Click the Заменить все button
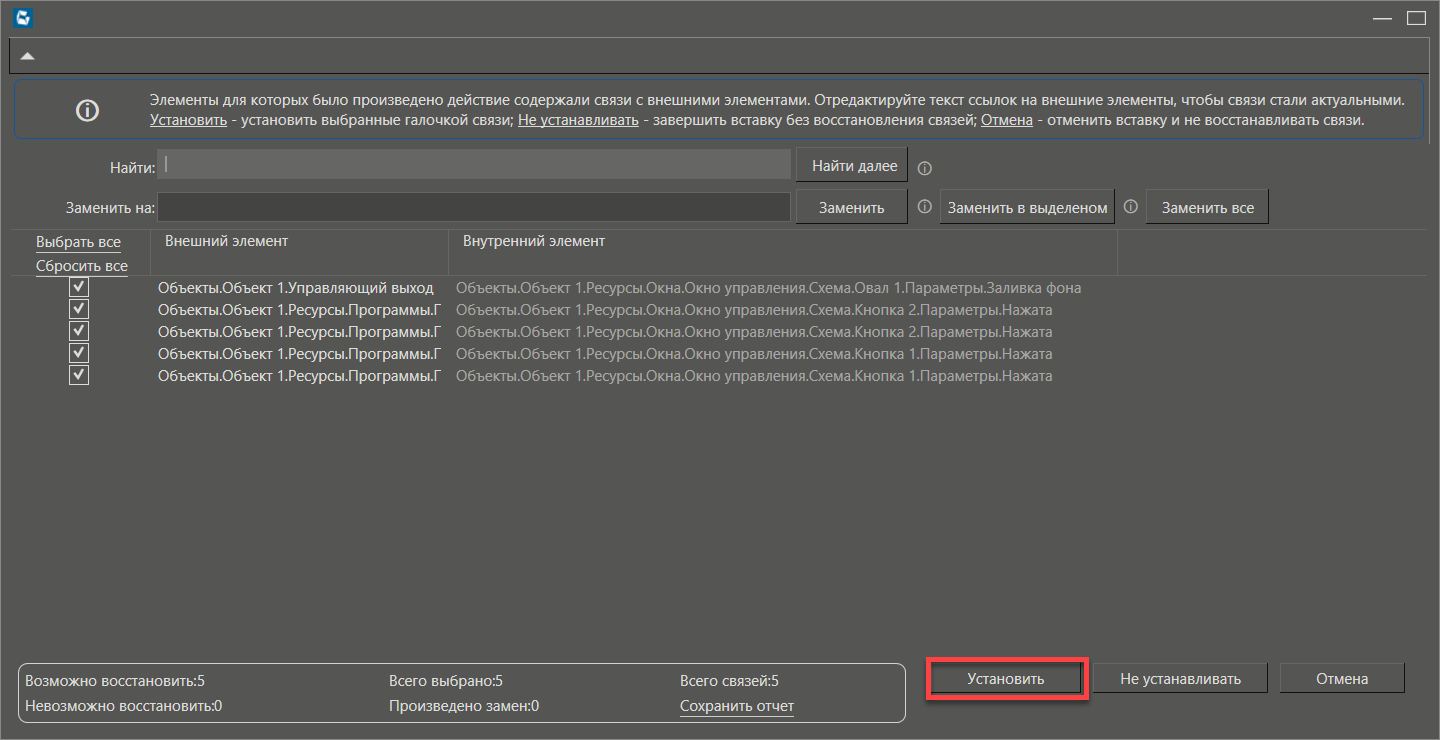 click(x=1207, y=208)
